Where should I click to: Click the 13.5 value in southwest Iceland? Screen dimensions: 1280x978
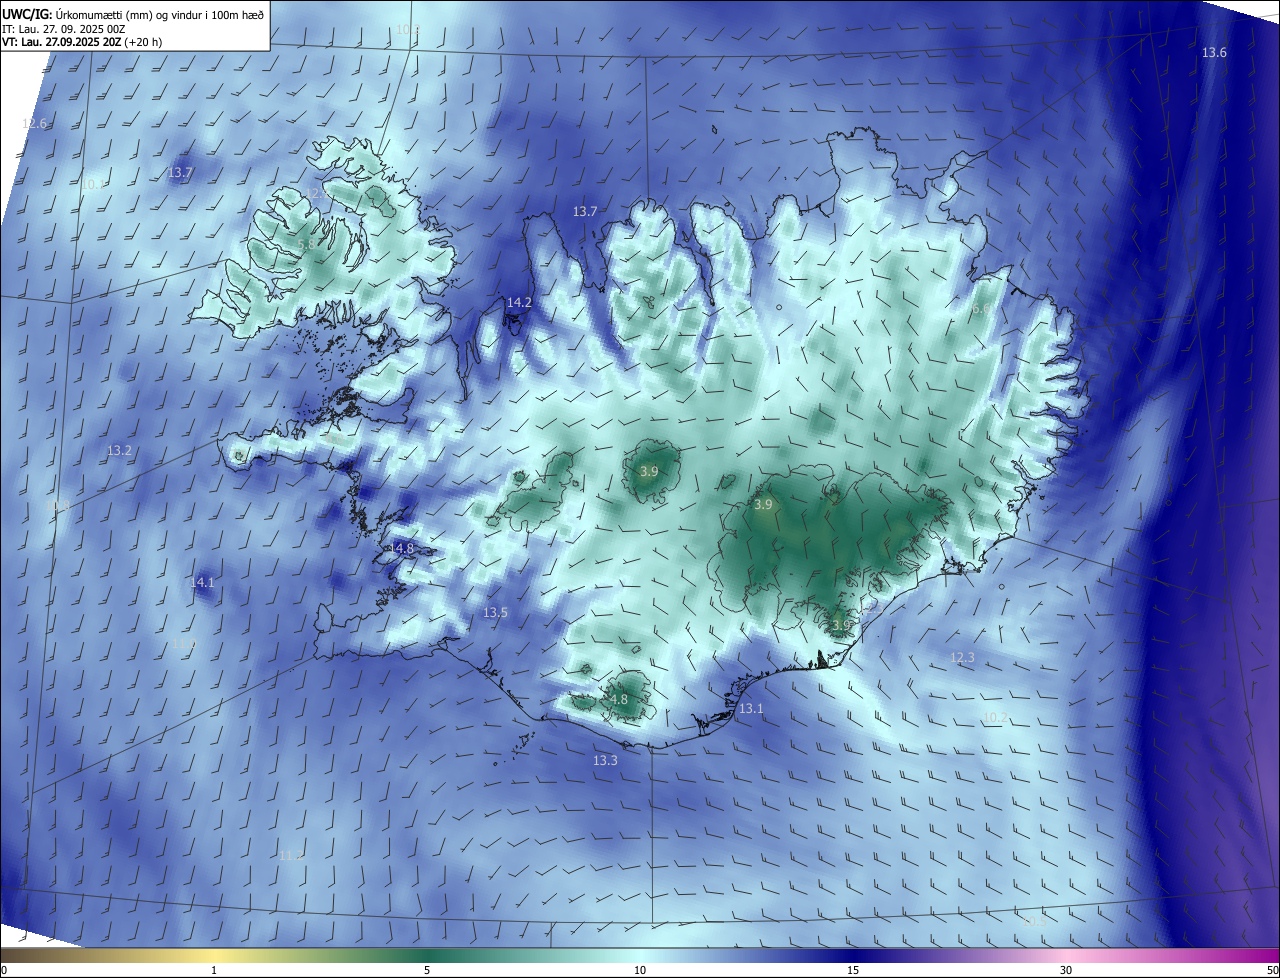[495, 613]
